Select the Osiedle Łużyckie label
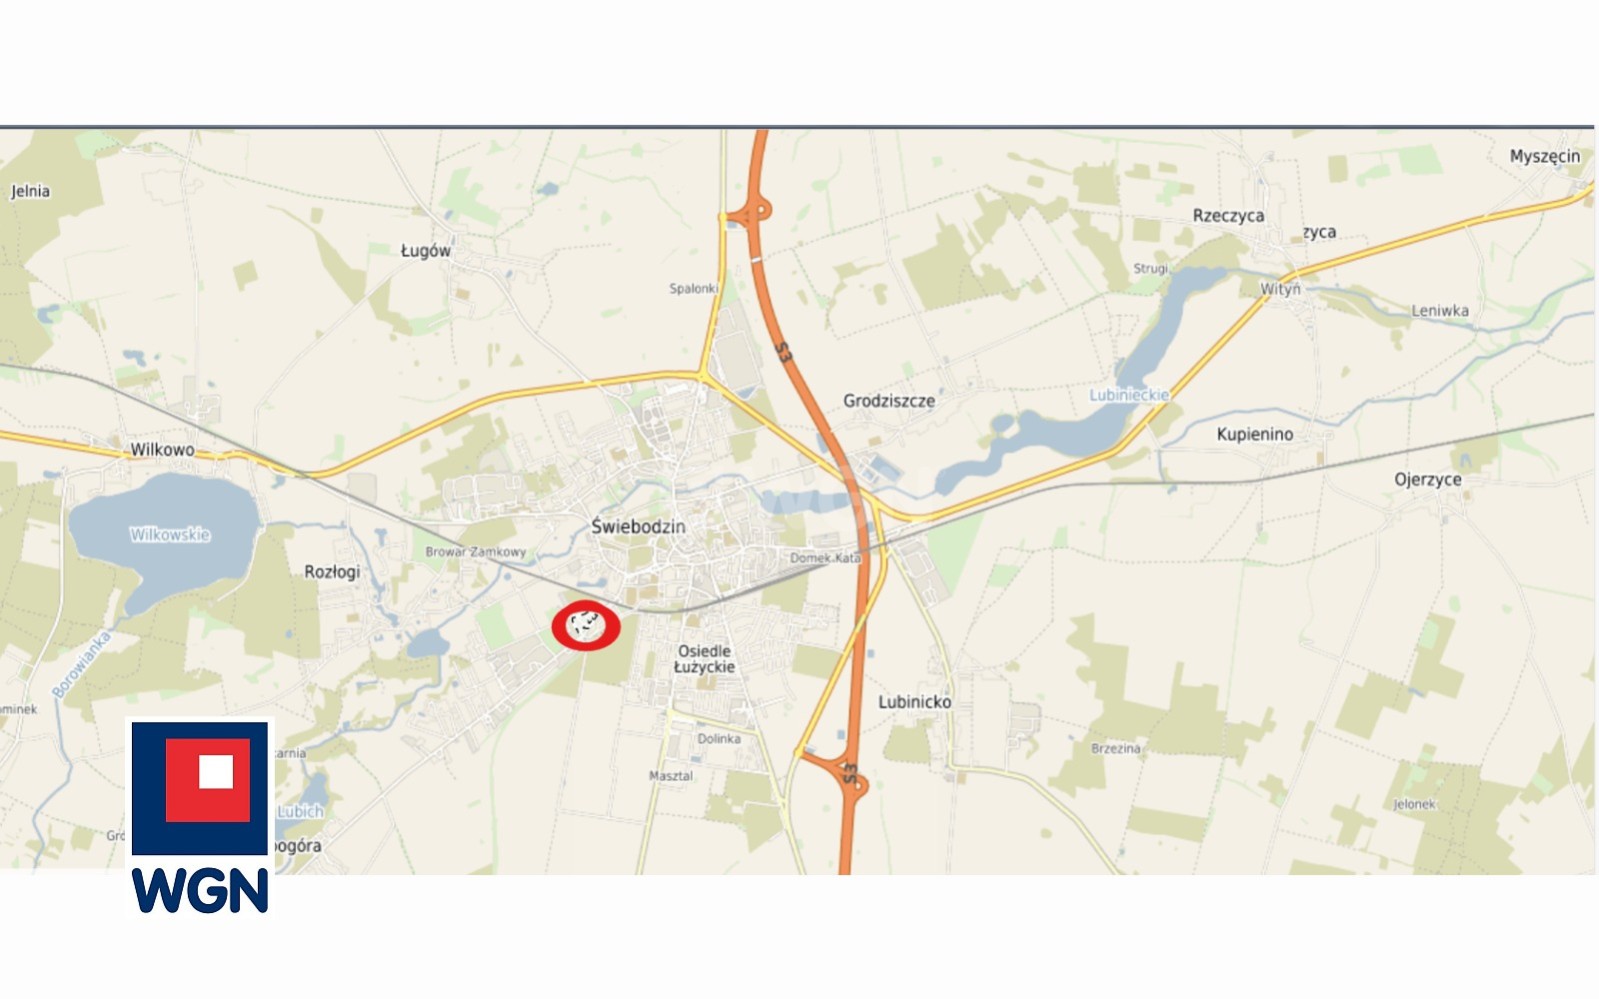Screen dimensions: 1599x999 [x=704, y=658]
